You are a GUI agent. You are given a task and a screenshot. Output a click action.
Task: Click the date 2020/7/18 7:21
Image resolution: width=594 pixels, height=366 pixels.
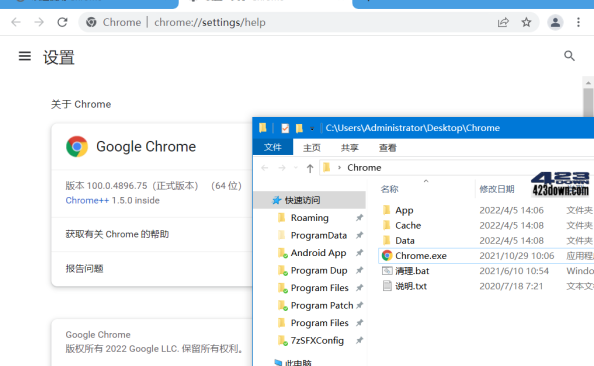(x=511, y=286)
